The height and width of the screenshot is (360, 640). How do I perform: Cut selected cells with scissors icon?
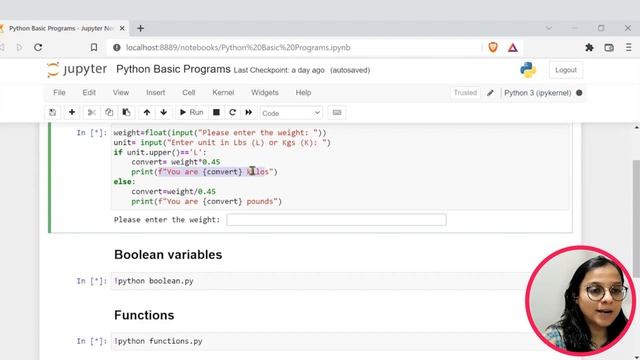click(92, 112)
